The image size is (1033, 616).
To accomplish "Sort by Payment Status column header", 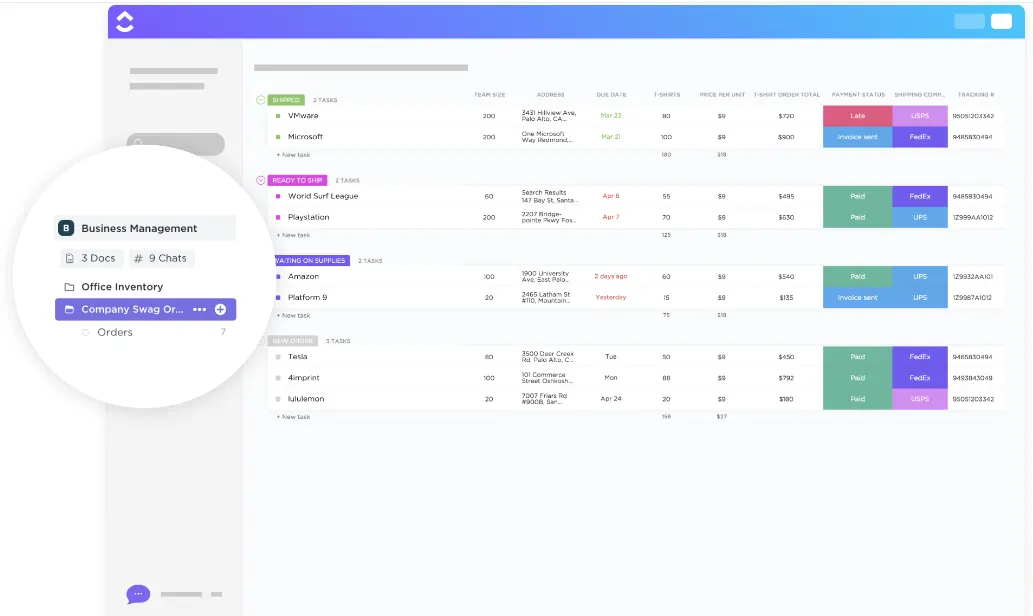I will [x=858, y=95].
